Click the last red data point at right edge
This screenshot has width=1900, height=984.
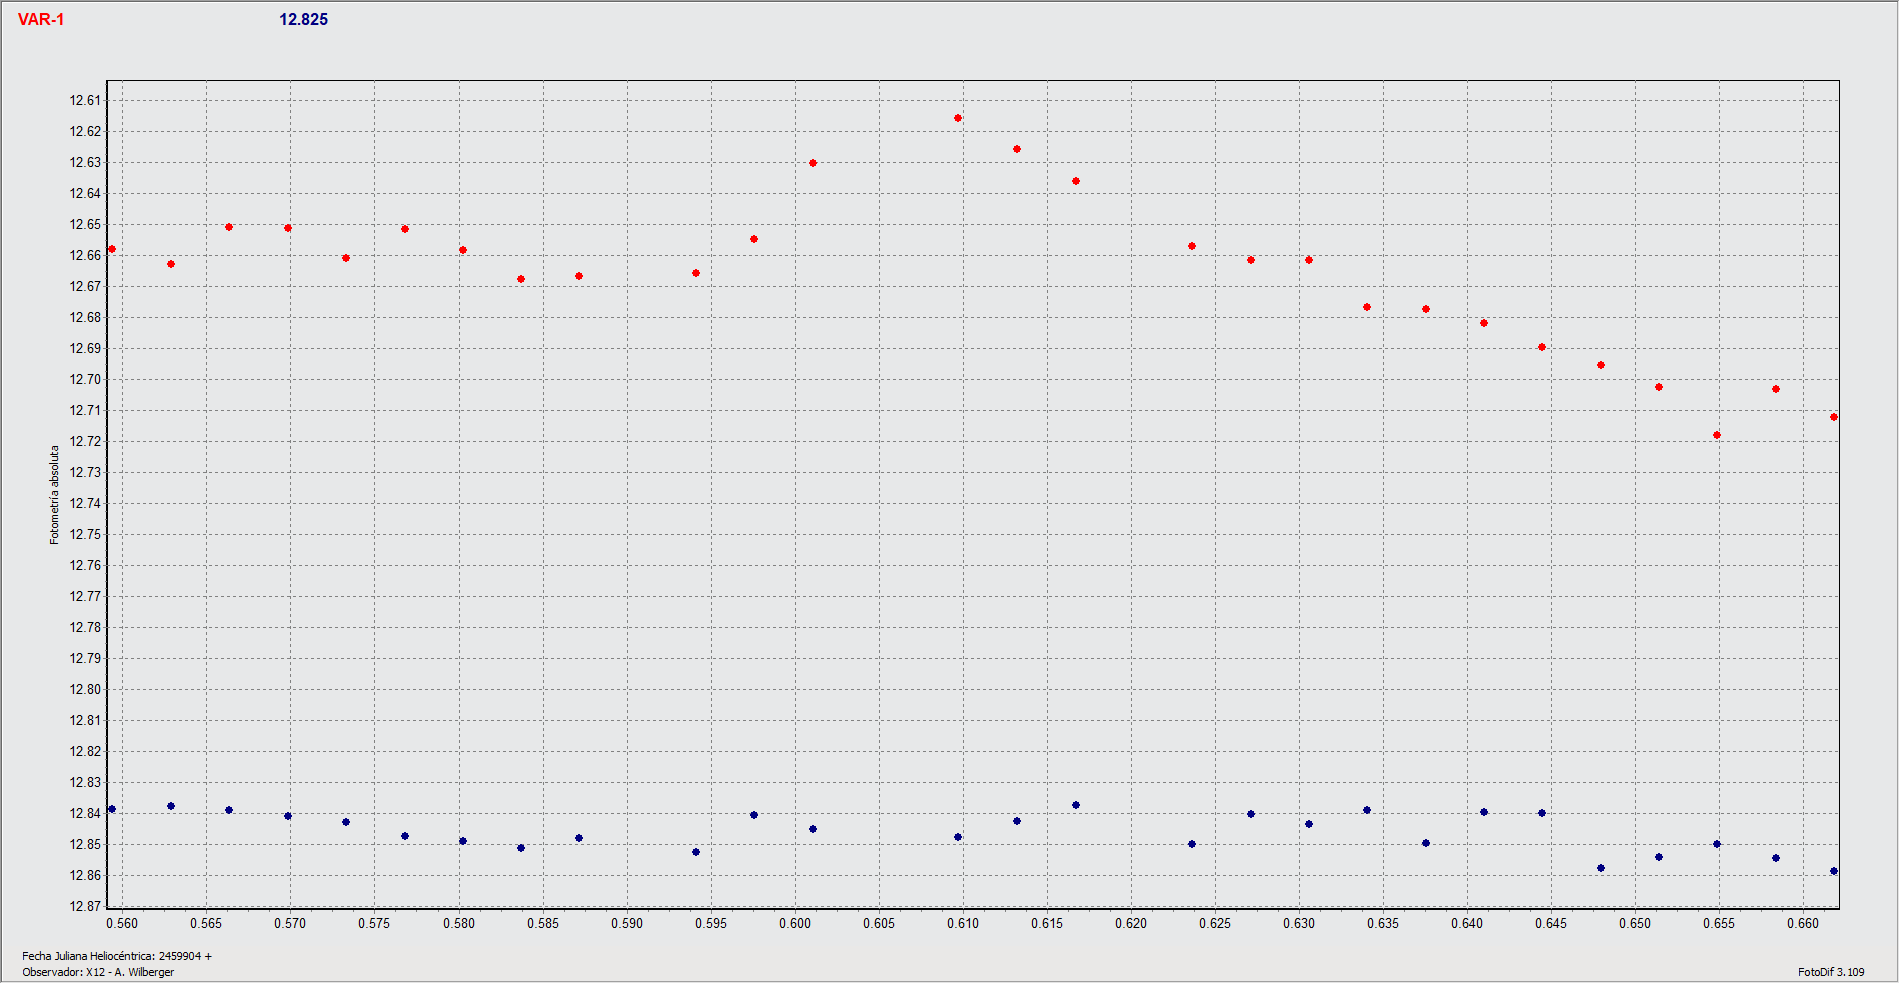click(1834, 417)
